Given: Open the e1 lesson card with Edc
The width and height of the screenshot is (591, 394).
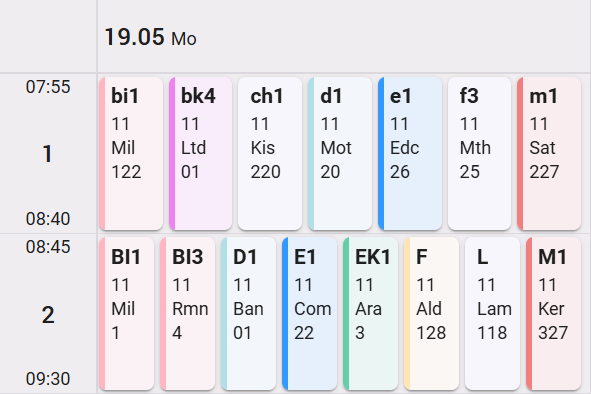Looking at the screenshot, I should [410, 153].
